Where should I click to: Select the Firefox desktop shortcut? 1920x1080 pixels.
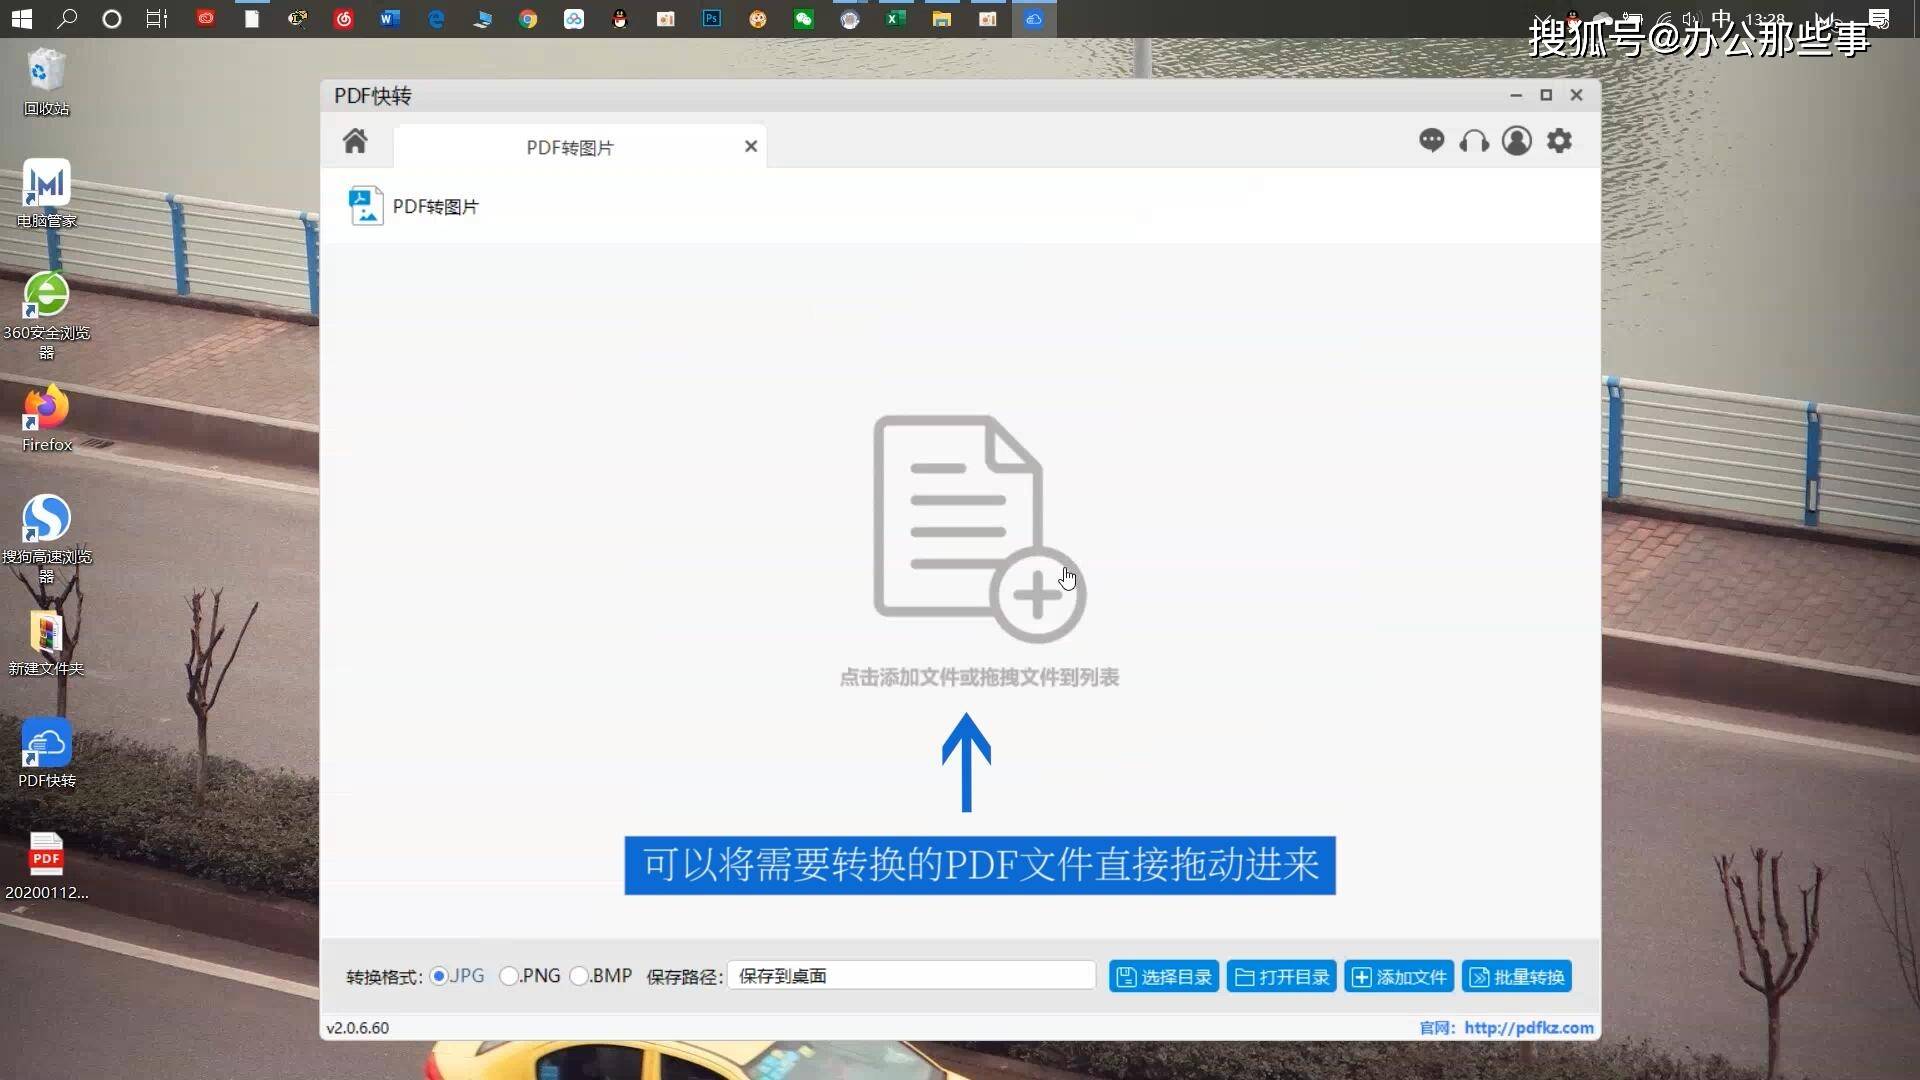(x=46, y=418)
